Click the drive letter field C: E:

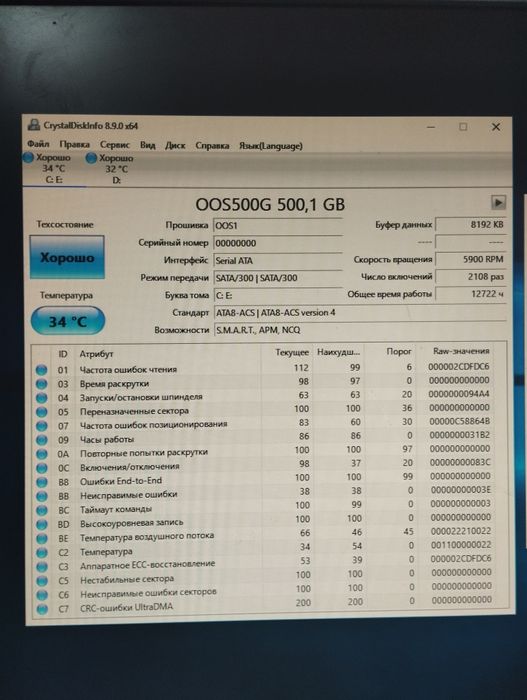[278, 295]
